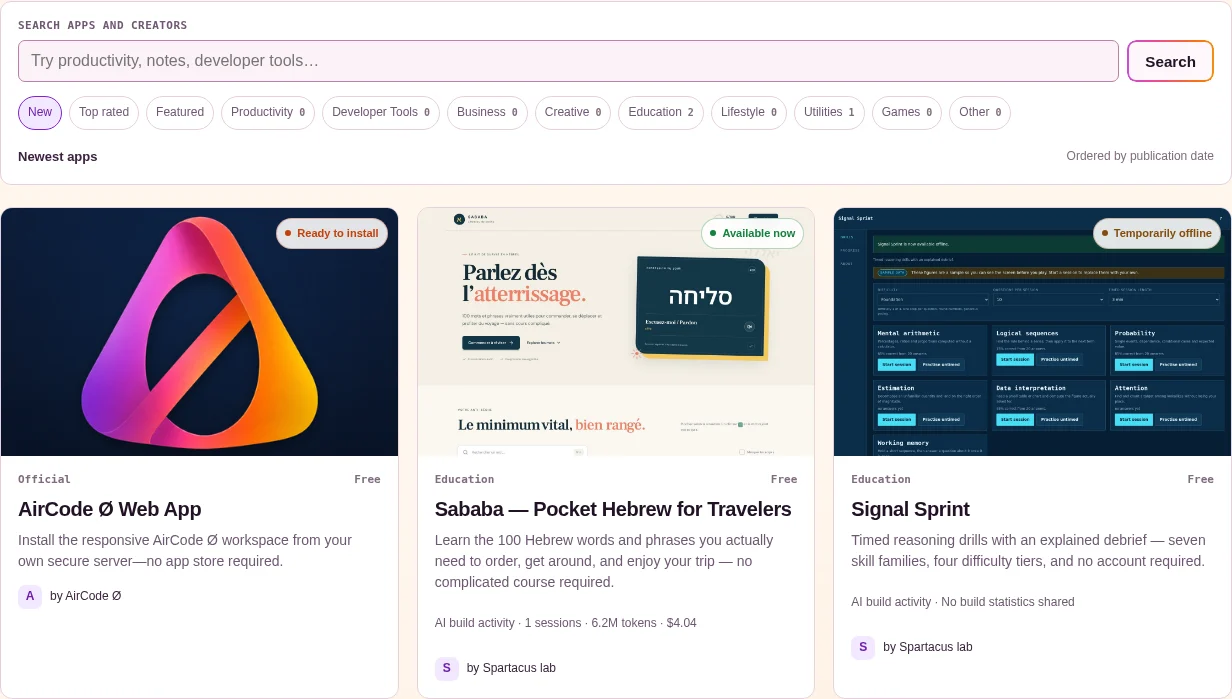This screenshot has height=699, width=1232.
Task: Open creator link by AirCode Ø
Action: click(x=85, y=596)
